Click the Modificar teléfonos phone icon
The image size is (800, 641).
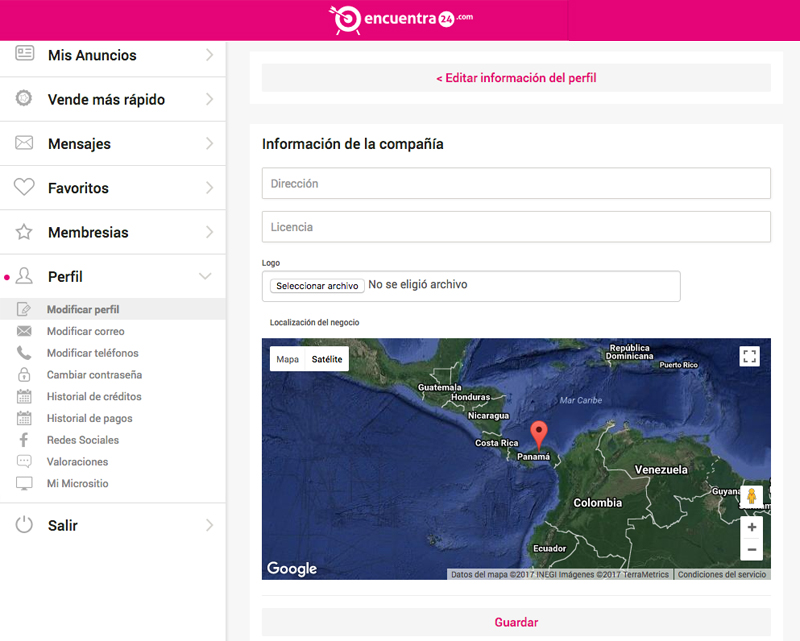[x=23, y=353]
